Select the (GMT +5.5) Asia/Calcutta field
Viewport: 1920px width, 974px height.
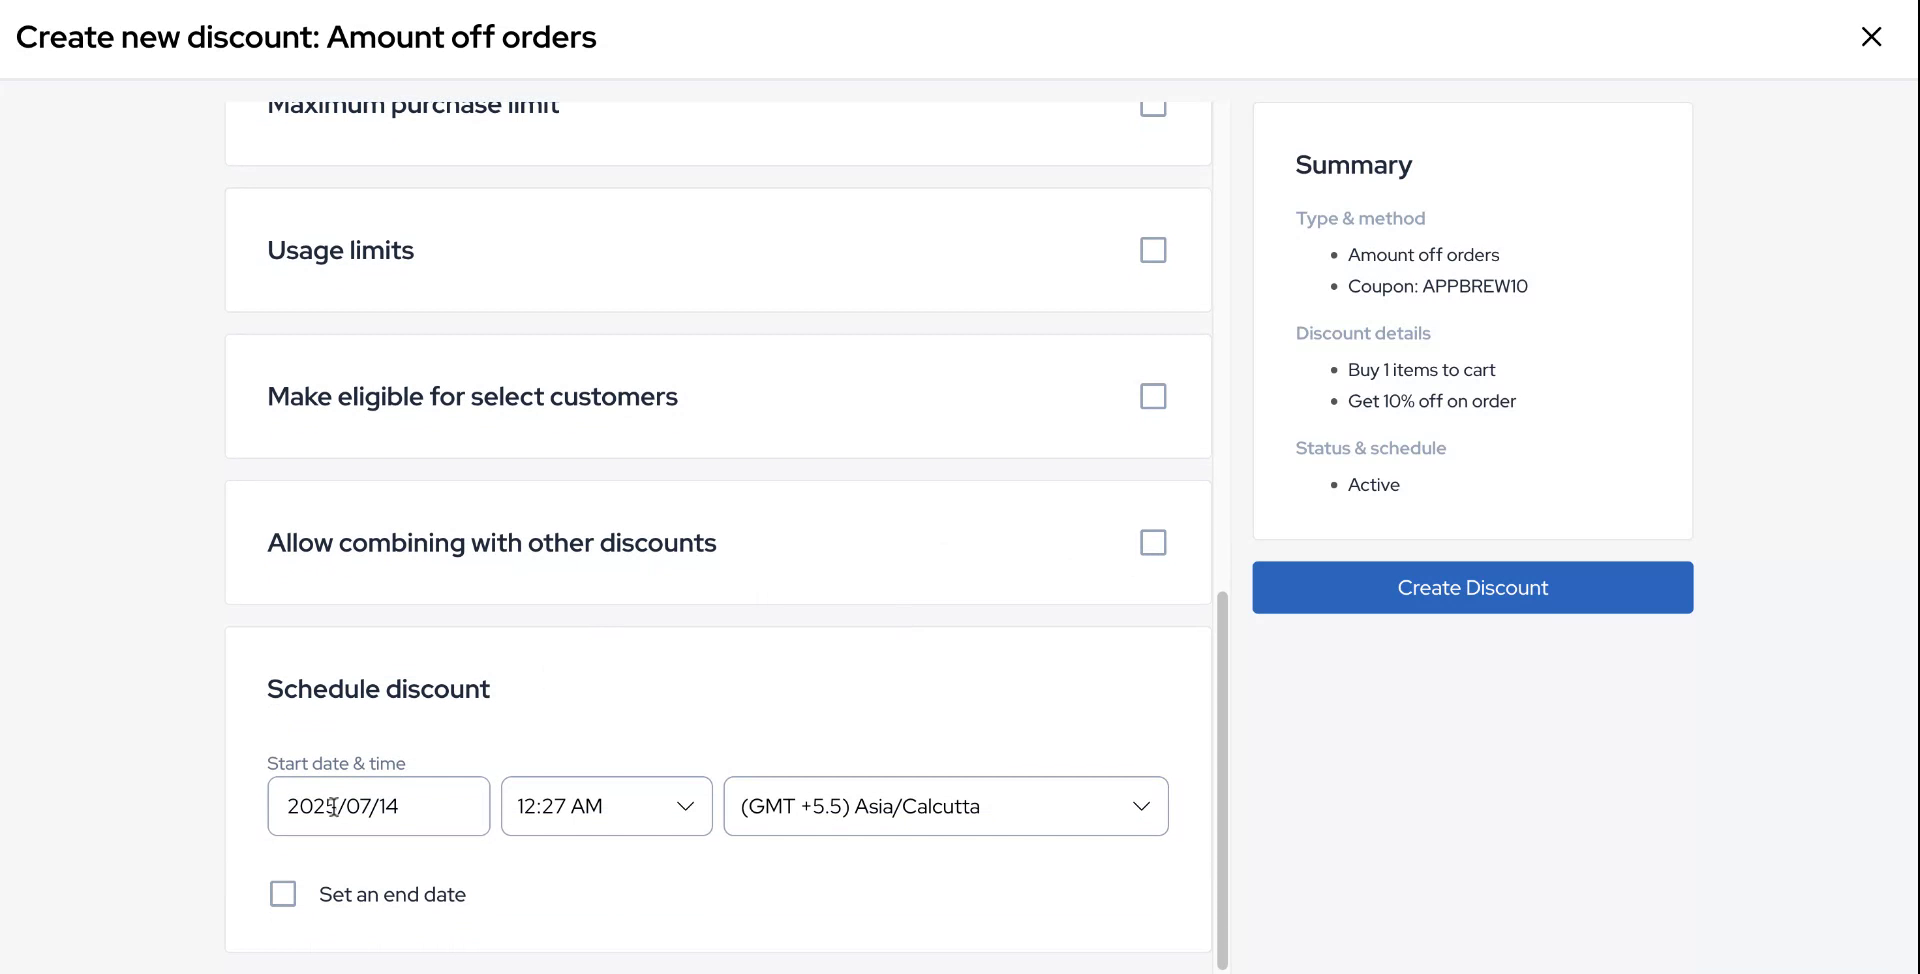click(x=900, y=805)
